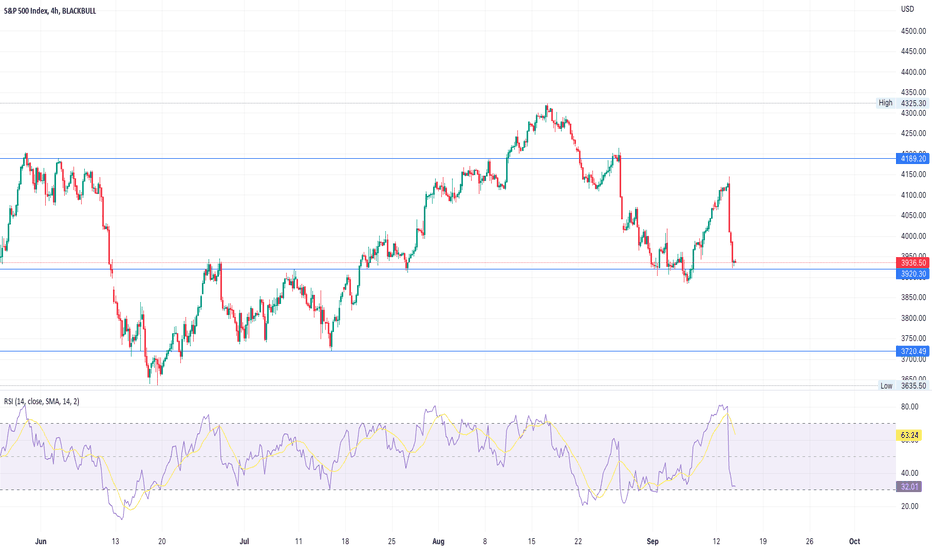The width and height of the screenshot is (932, 550).
Task: Click the 4325.30 high price value
Action: 914,103
